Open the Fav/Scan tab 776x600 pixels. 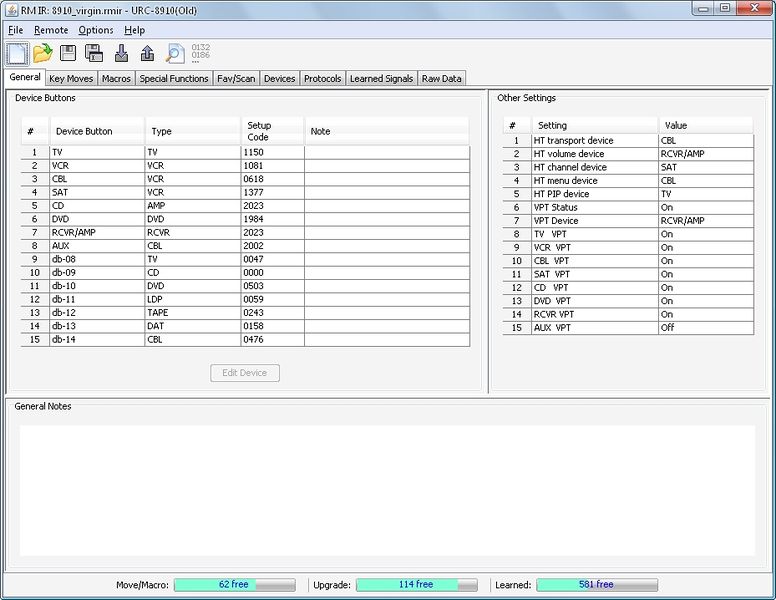236,78
